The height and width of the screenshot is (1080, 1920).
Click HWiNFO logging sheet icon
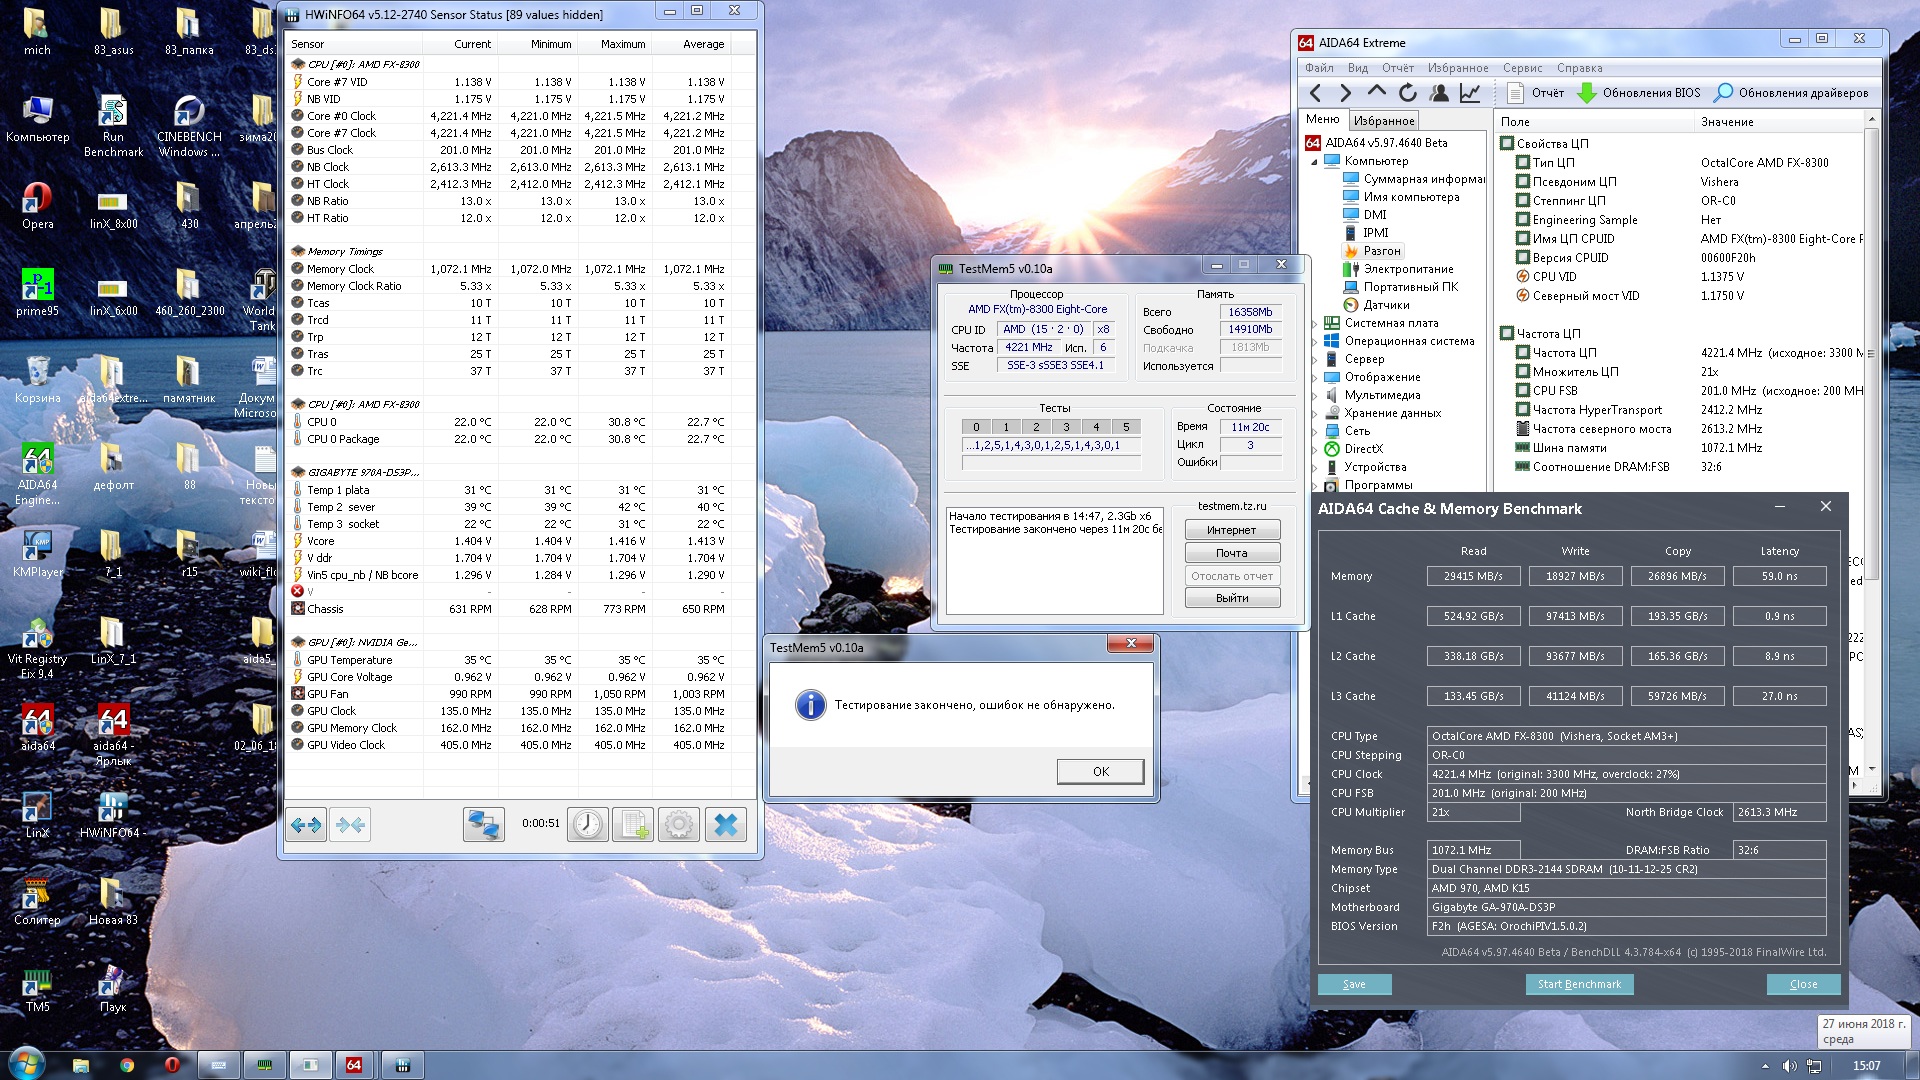click(x=633, y=824)
